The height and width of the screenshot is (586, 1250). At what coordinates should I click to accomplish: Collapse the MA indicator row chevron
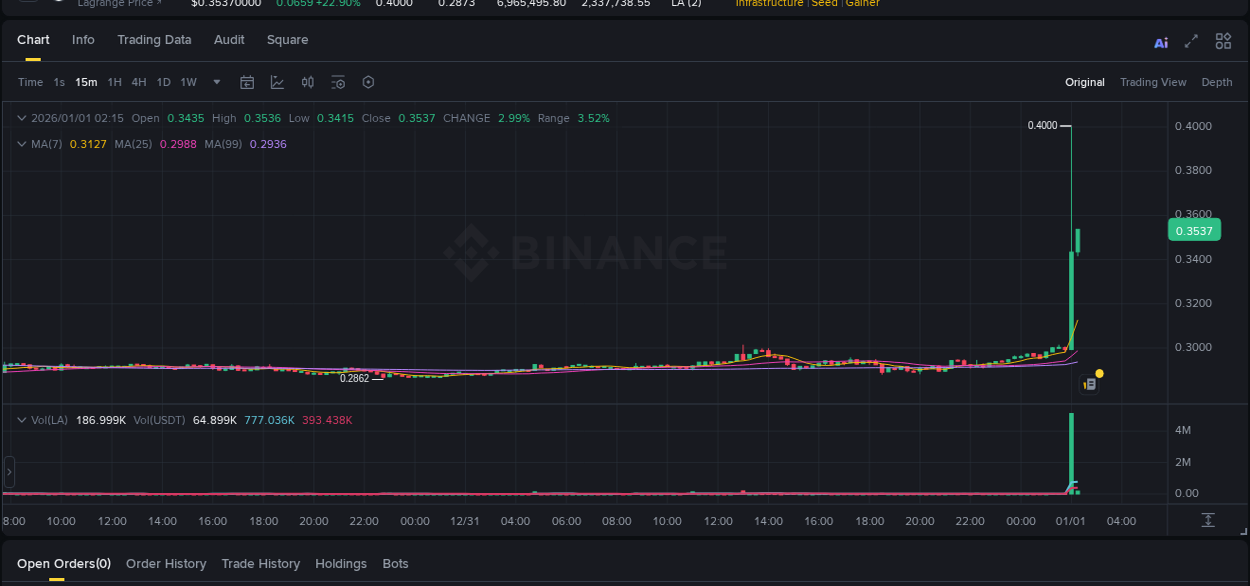(21, 143)
